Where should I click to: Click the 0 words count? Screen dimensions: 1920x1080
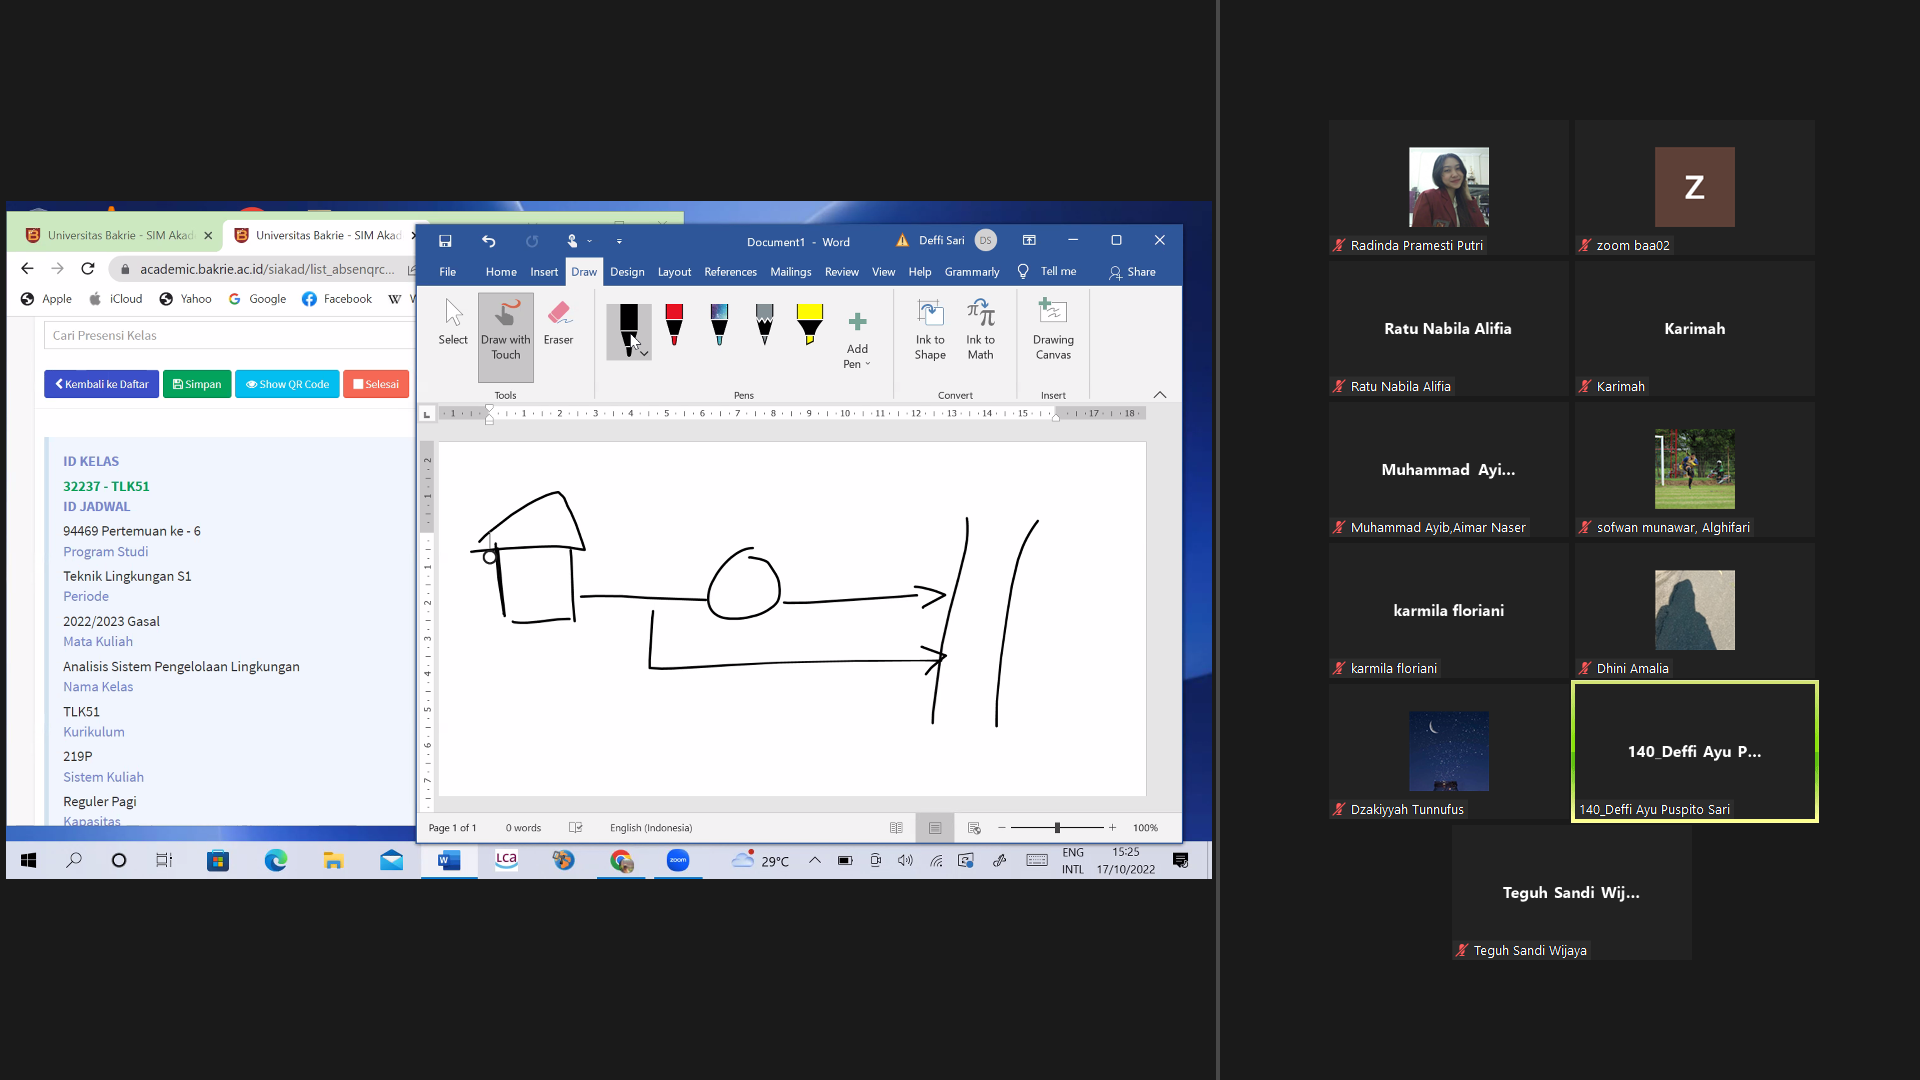click(x=523, y=828)
